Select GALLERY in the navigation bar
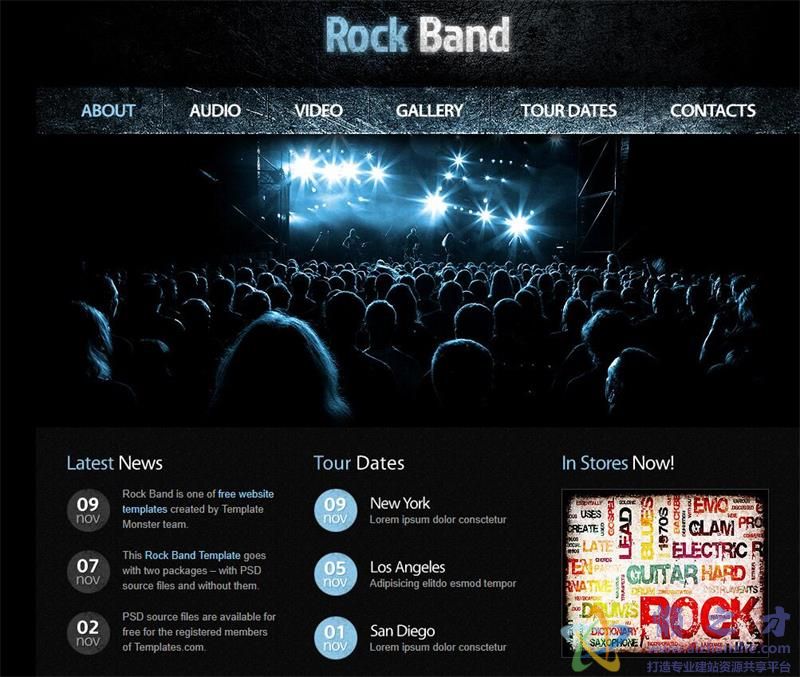The width and height of the screenshot is (800, 677). tap(429, 110)
